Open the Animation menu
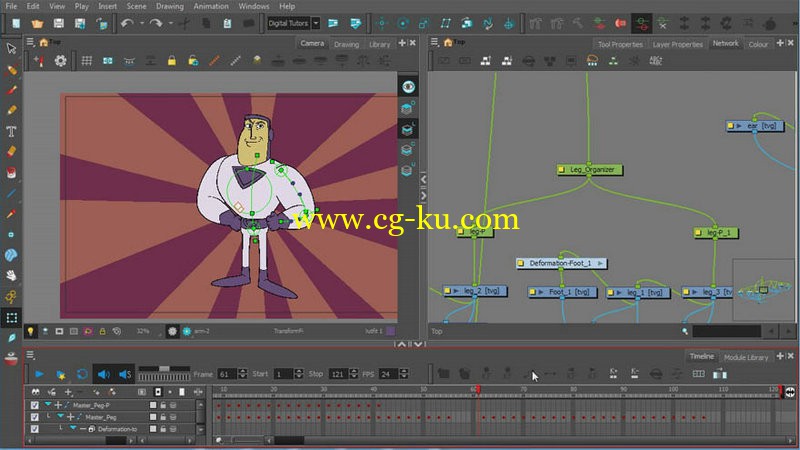 click(x=211, y=6)
